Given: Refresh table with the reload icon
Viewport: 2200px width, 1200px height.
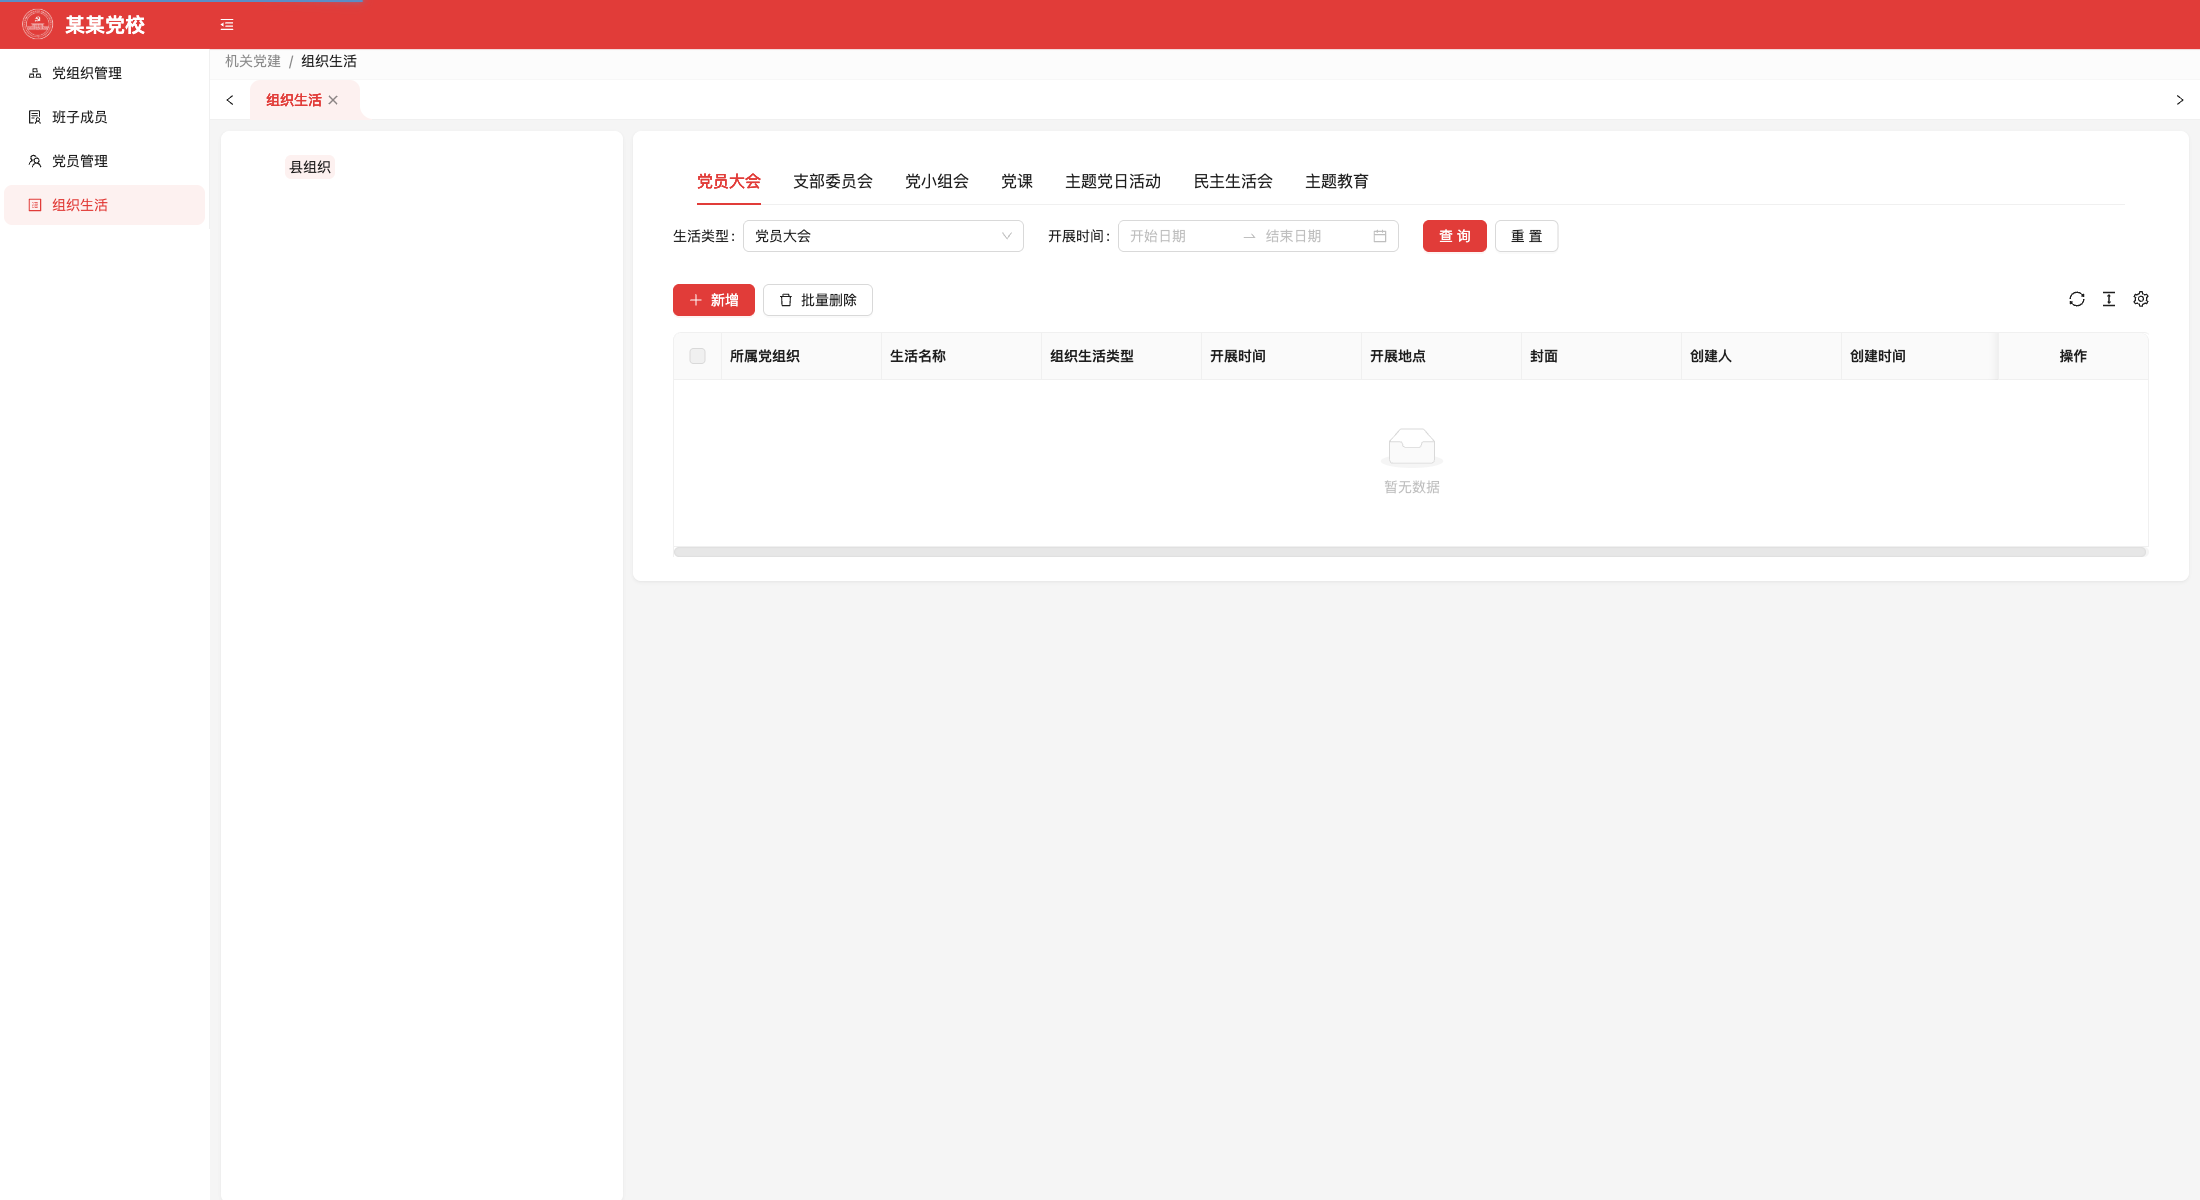Looking at the screenshot, I should 2077,299.
